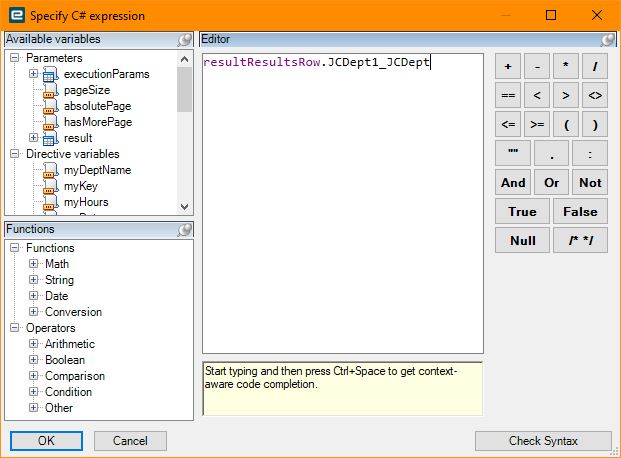Confirm with the OK button
The height and width of the screenshot is (458, 621).
[x=46, y=441]
